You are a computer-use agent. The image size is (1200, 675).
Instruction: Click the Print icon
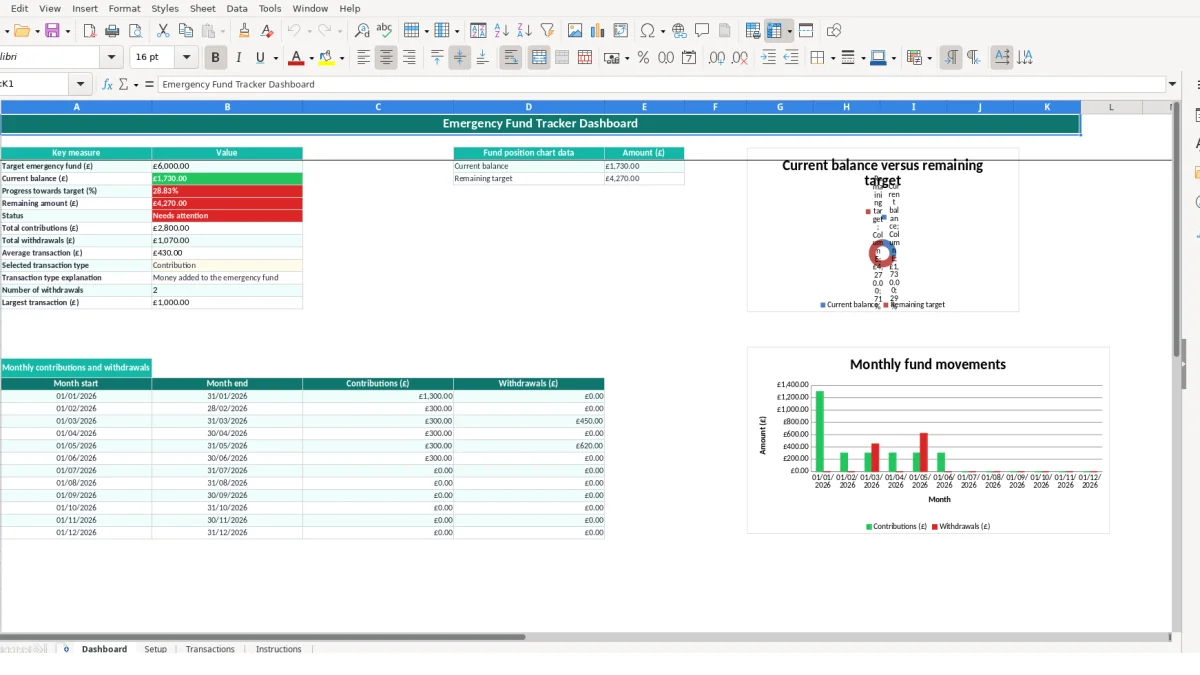coord(113,31)
